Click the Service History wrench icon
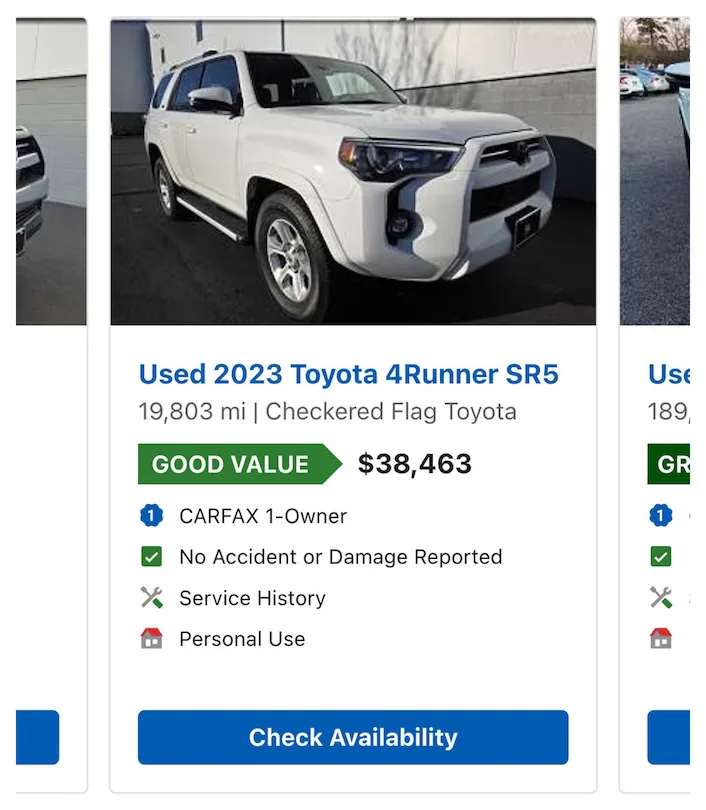Screen dimensions: 706x810 (151, 598)
